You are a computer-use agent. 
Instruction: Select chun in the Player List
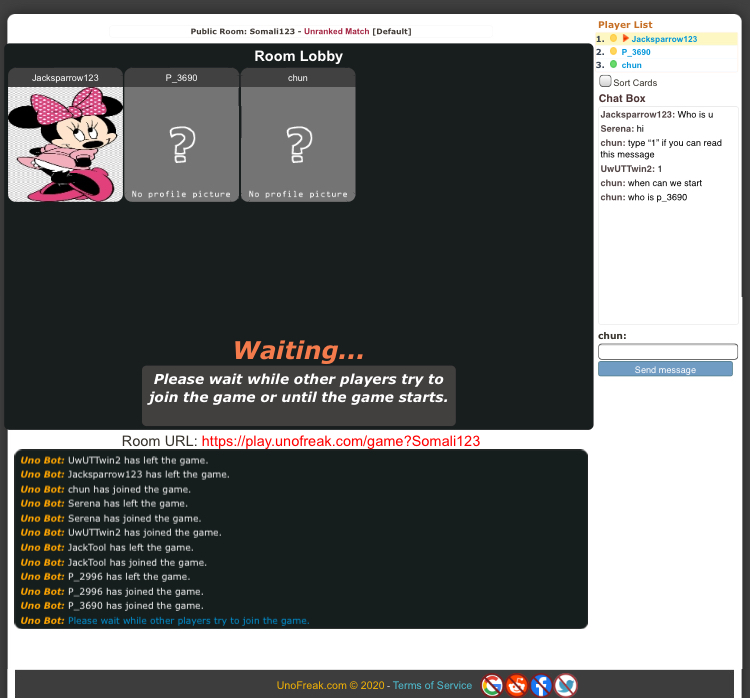632,65
